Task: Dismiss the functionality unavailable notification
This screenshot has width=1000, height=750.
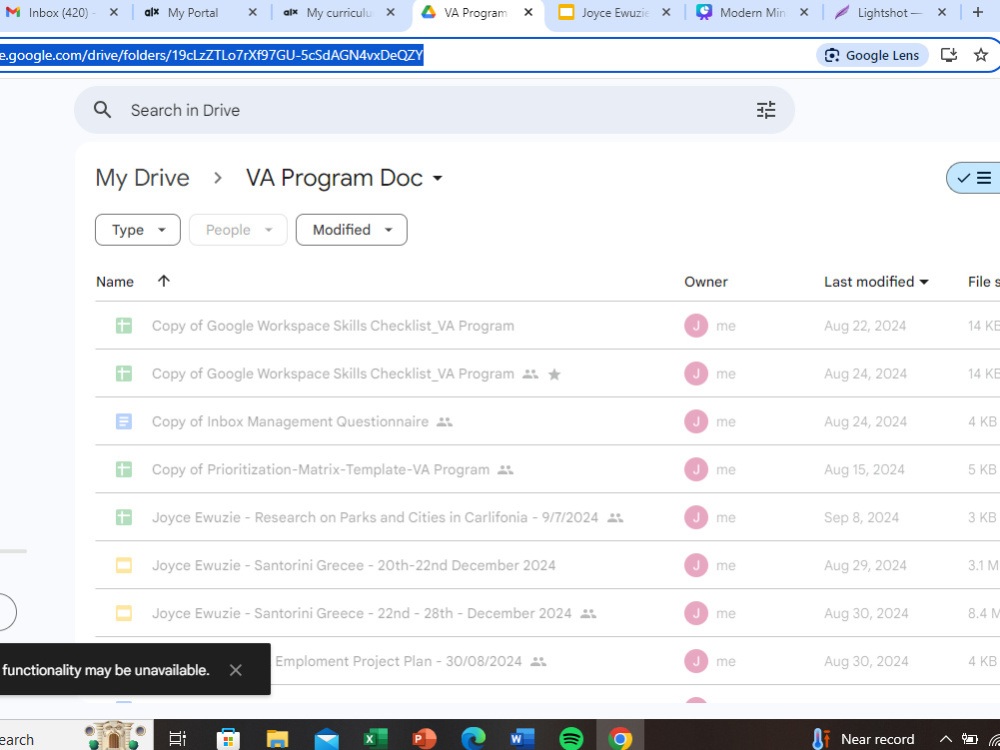Action: [235, 670]
